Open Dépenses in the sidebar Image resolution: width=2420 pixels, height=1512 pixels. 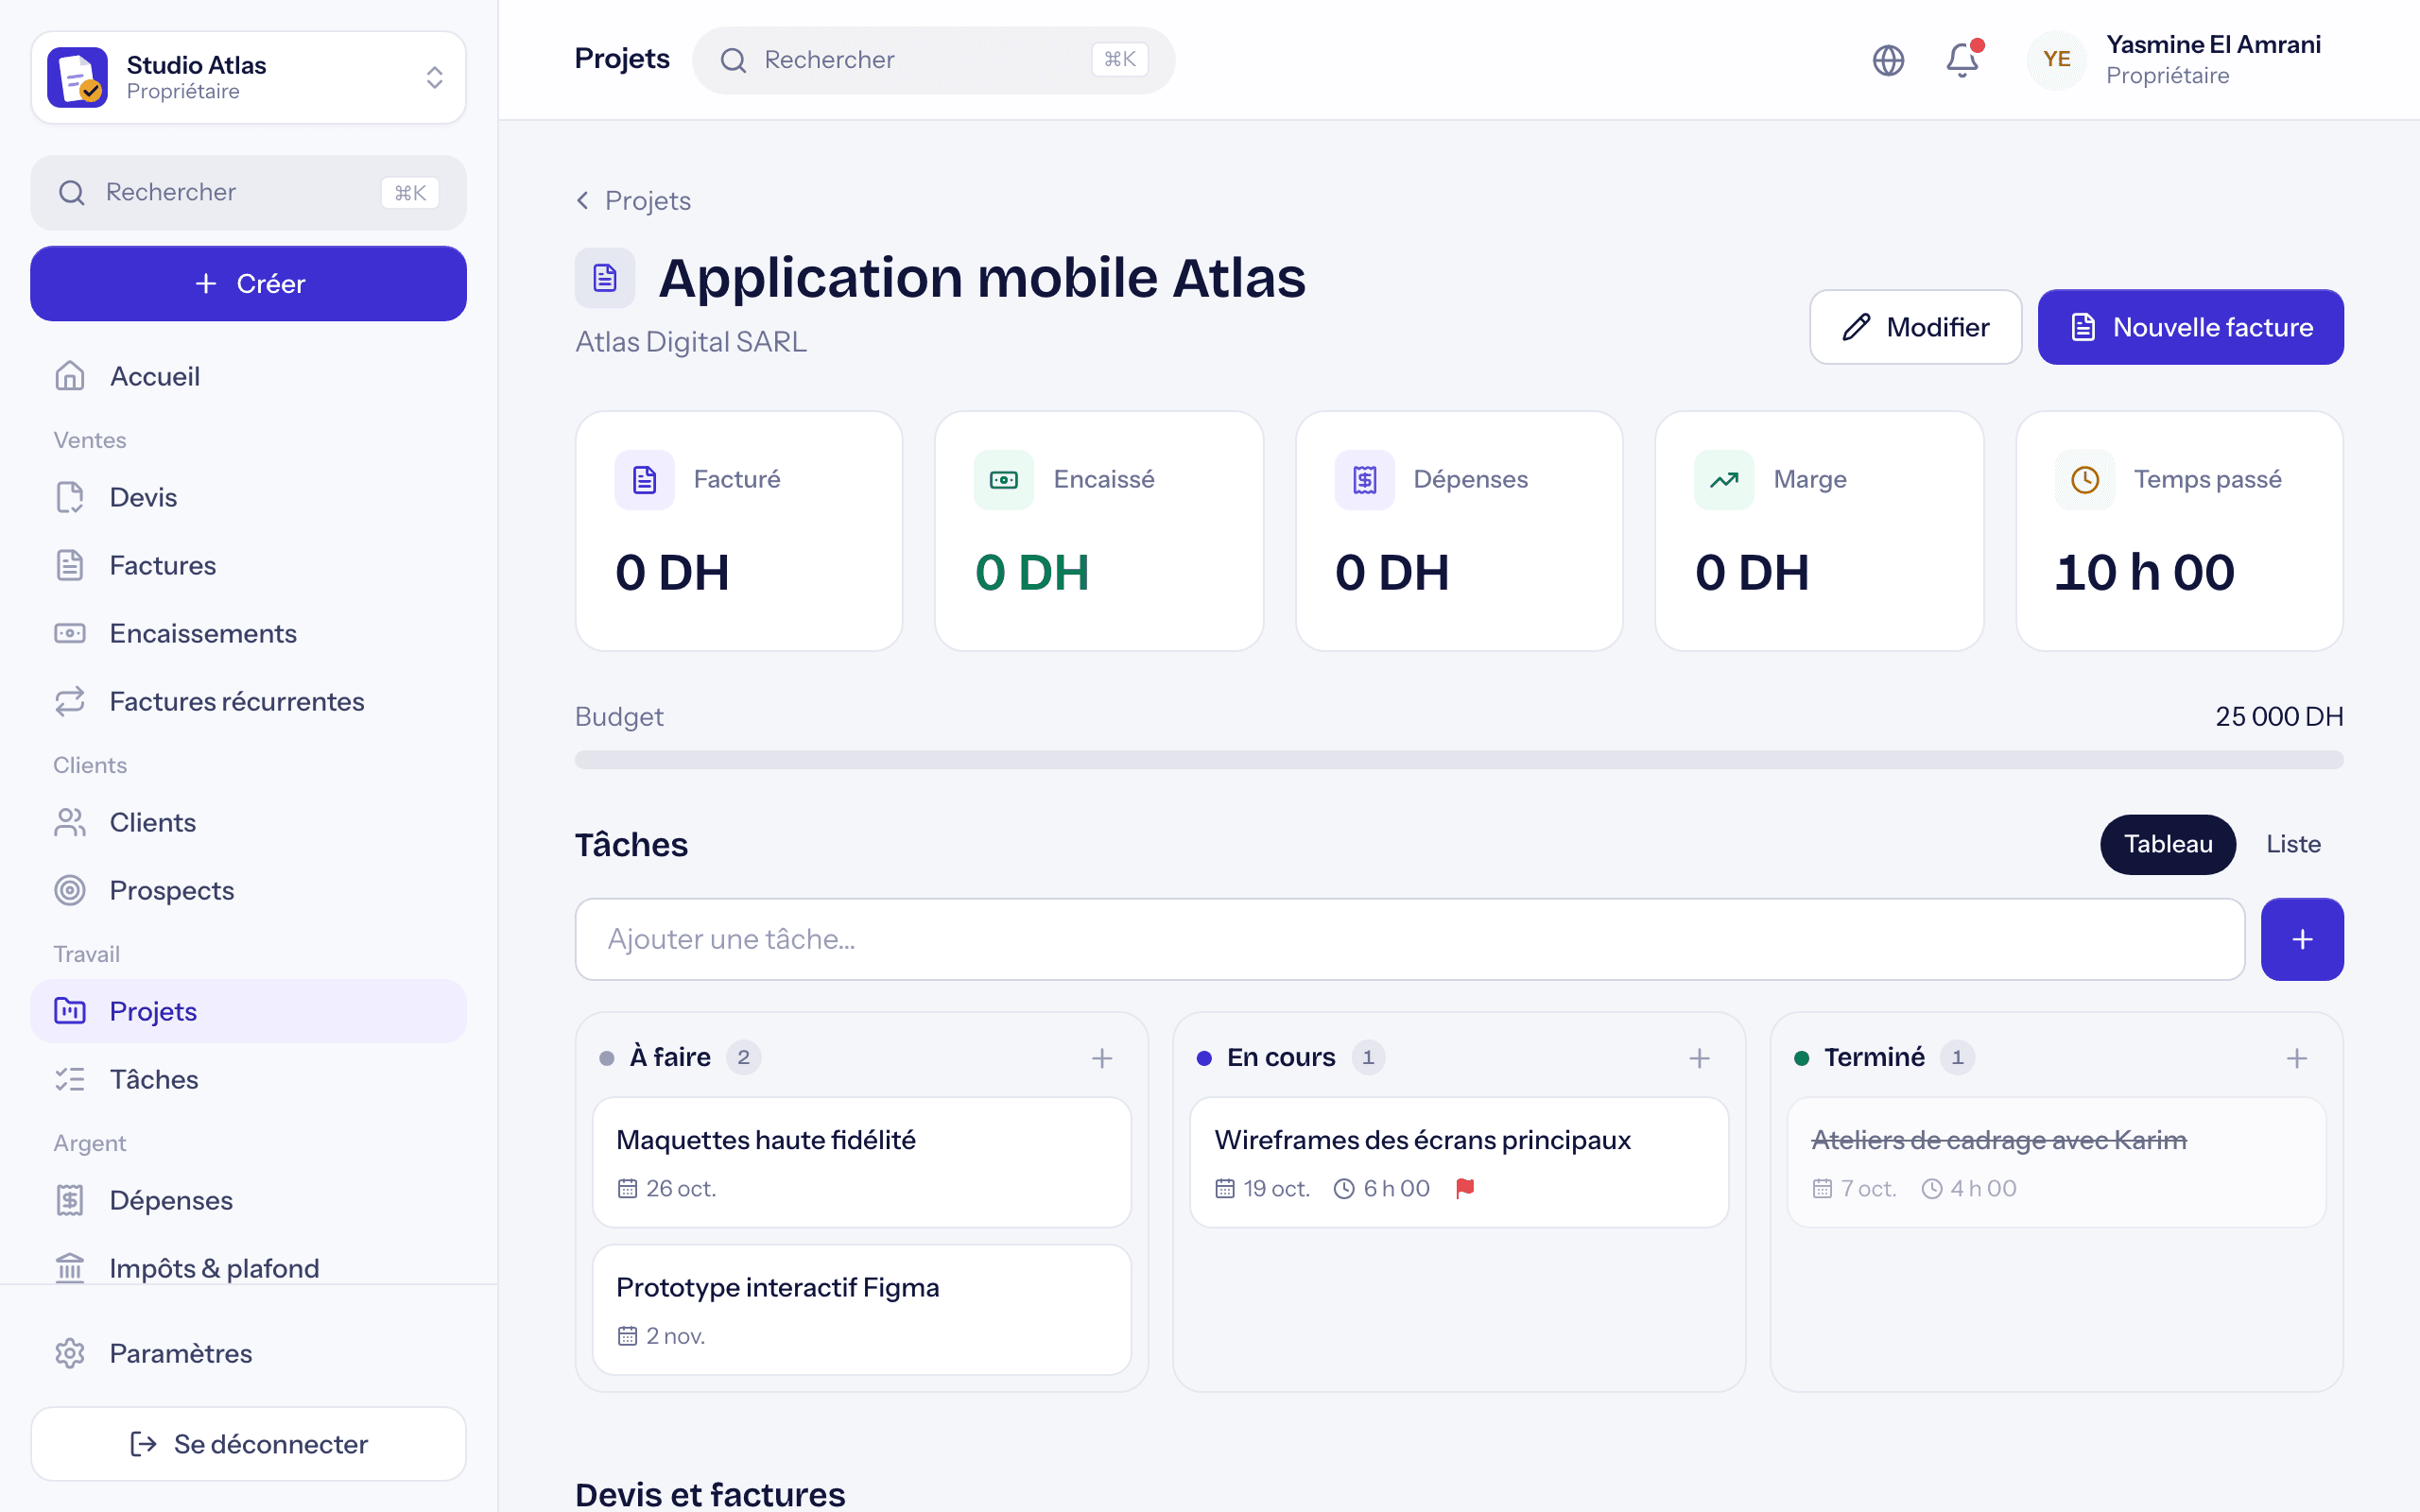pos(248,1200)
